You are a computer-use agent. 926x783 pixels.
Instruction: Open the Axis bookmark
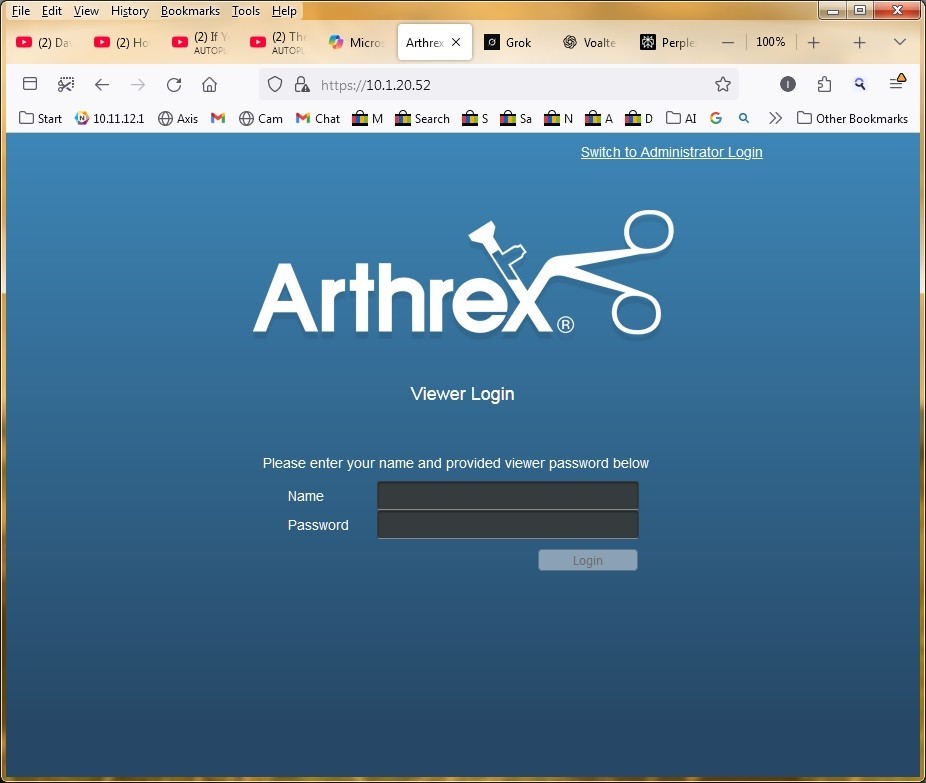(178, 119)
